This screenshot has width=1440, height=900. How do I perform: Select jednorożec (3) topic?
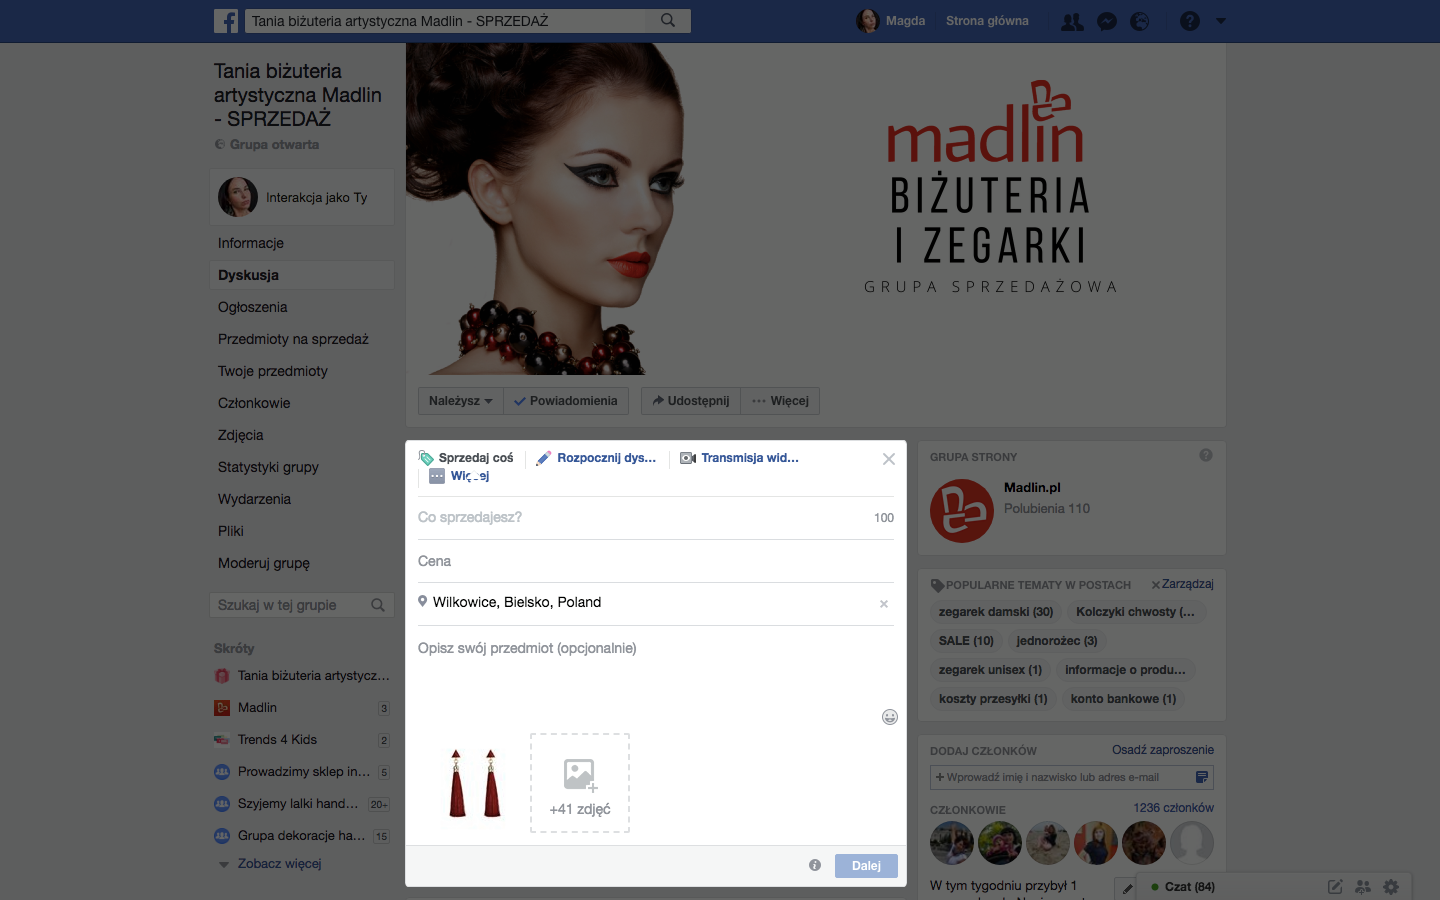(1057, 641)
